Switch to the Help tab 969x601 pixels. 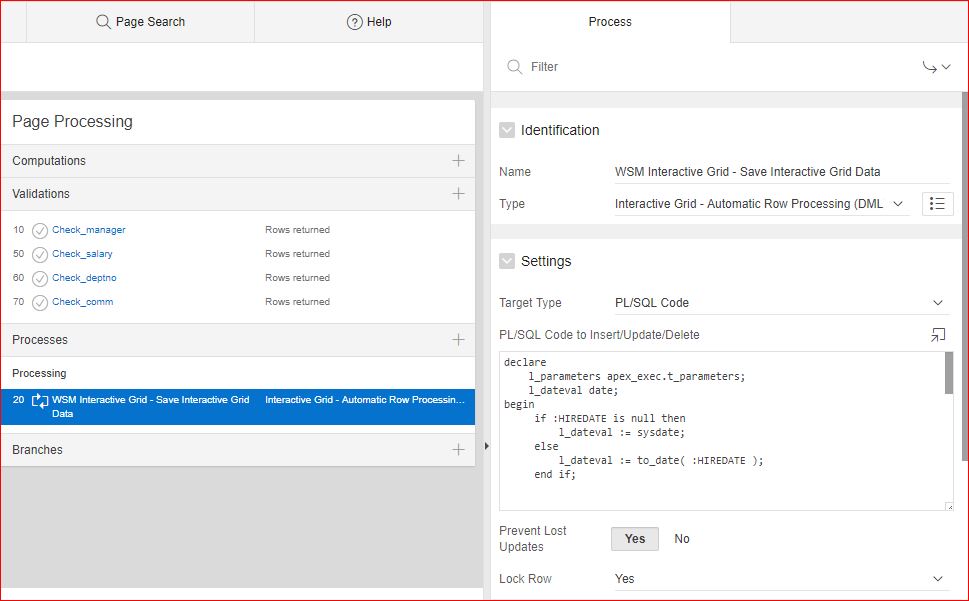click(369, 22)
